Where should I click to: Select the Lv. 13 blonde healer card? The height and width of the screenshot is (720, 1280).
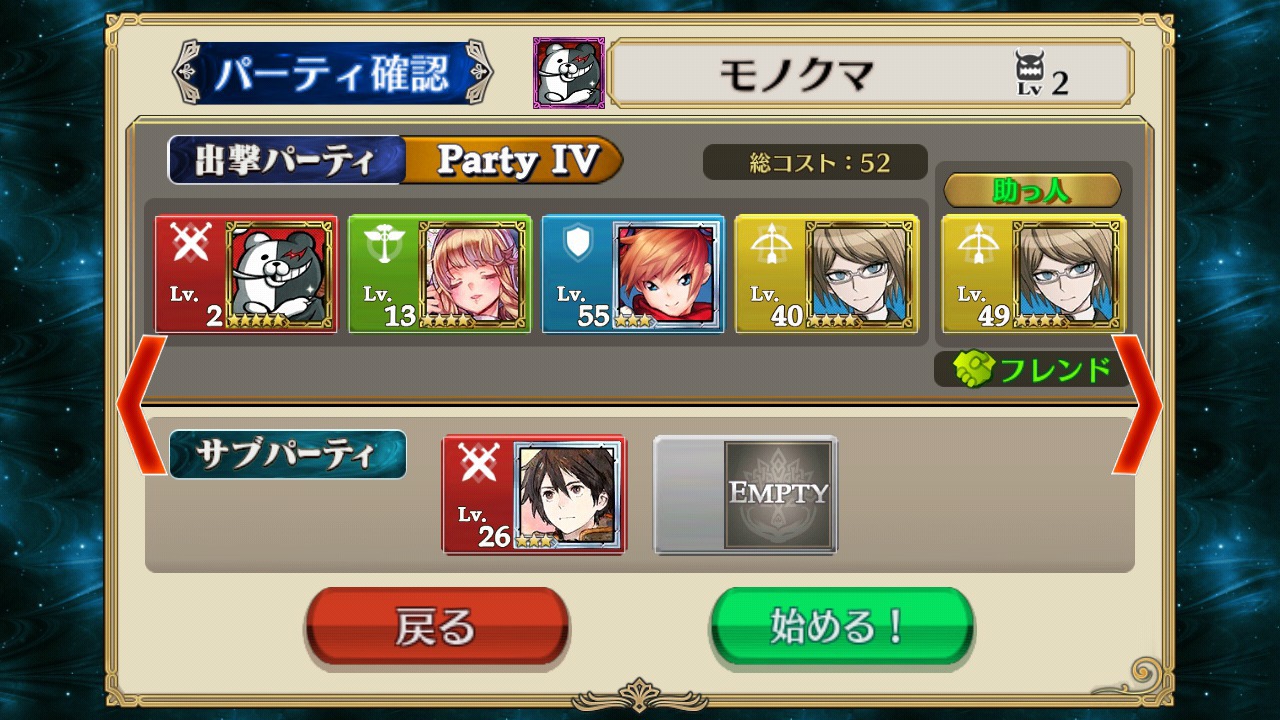[440, 274]
